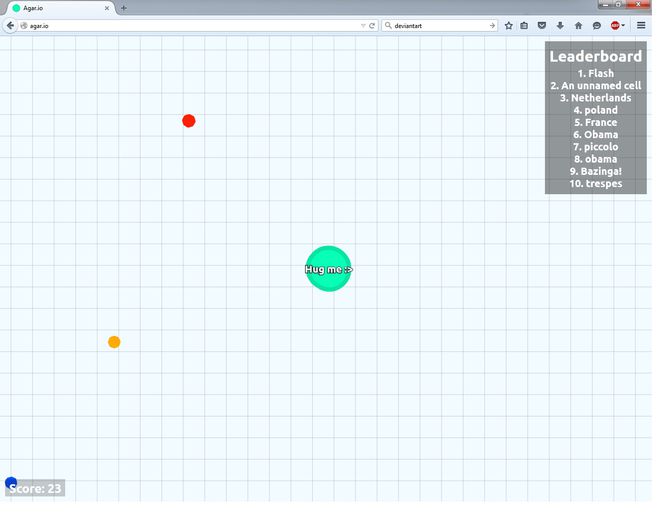Open search engine selector magnifier dropdown
The image size is (658, 525).
(x=388, y=25)
